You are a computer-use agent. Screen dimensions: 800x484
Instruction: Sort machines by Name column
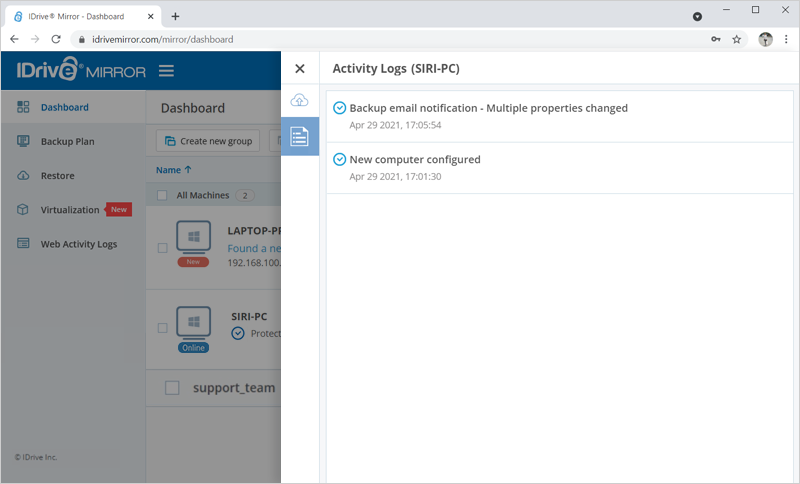173,170
